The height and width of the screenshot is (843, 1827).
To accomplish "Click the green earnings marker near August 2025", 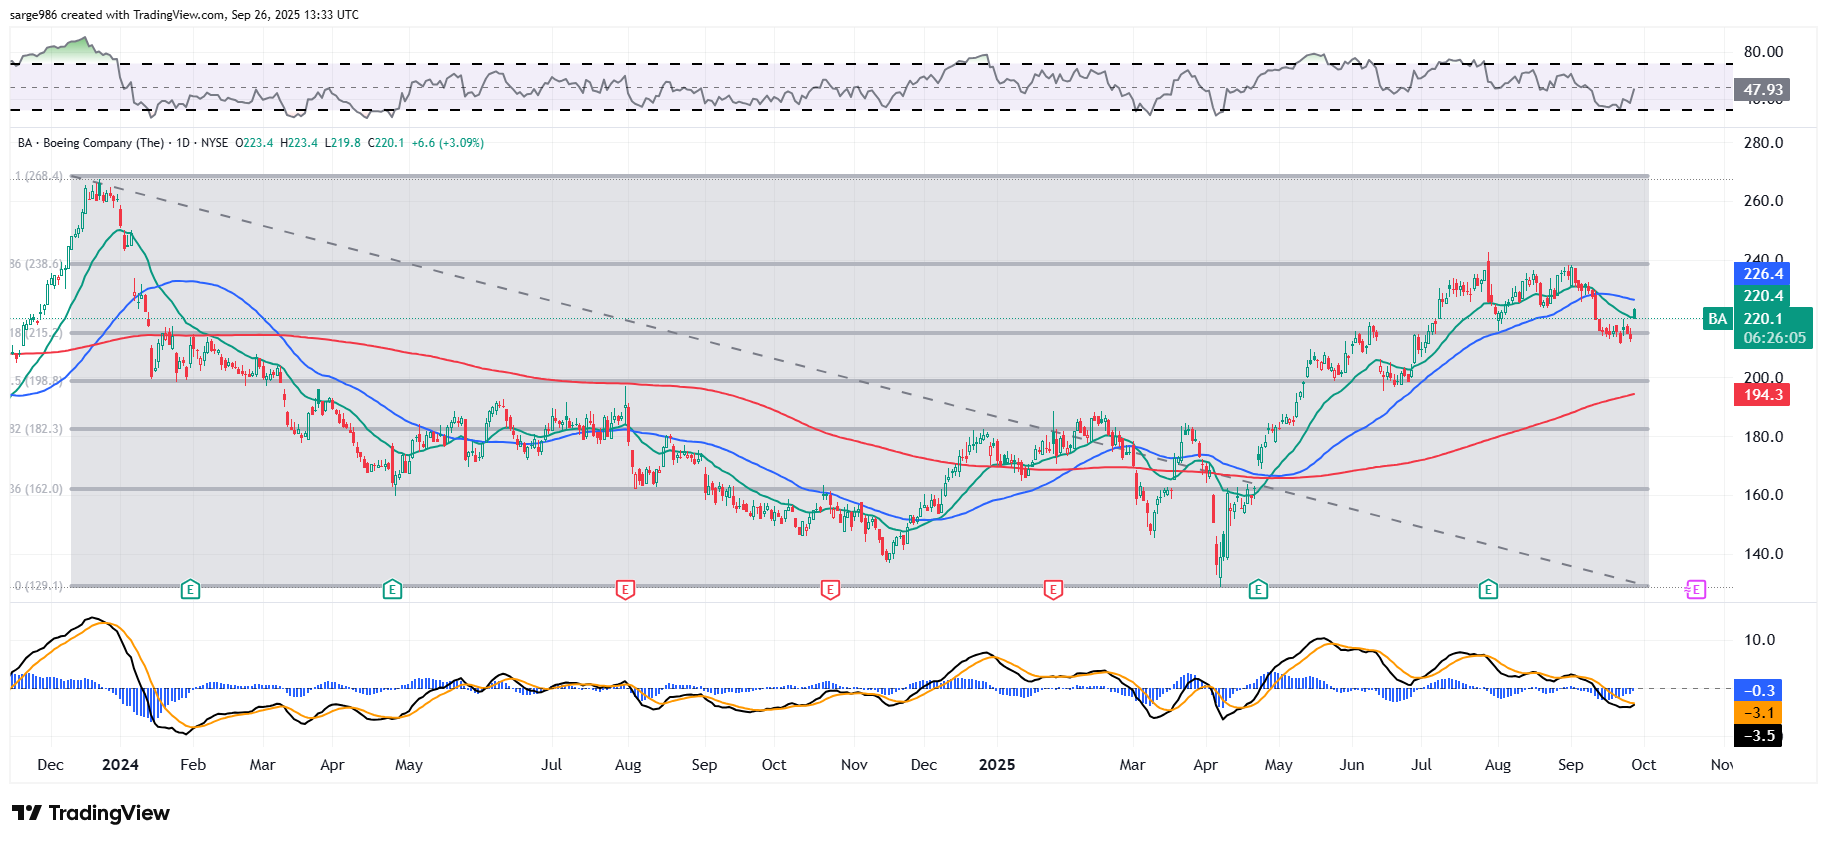I will point(1488,590).
